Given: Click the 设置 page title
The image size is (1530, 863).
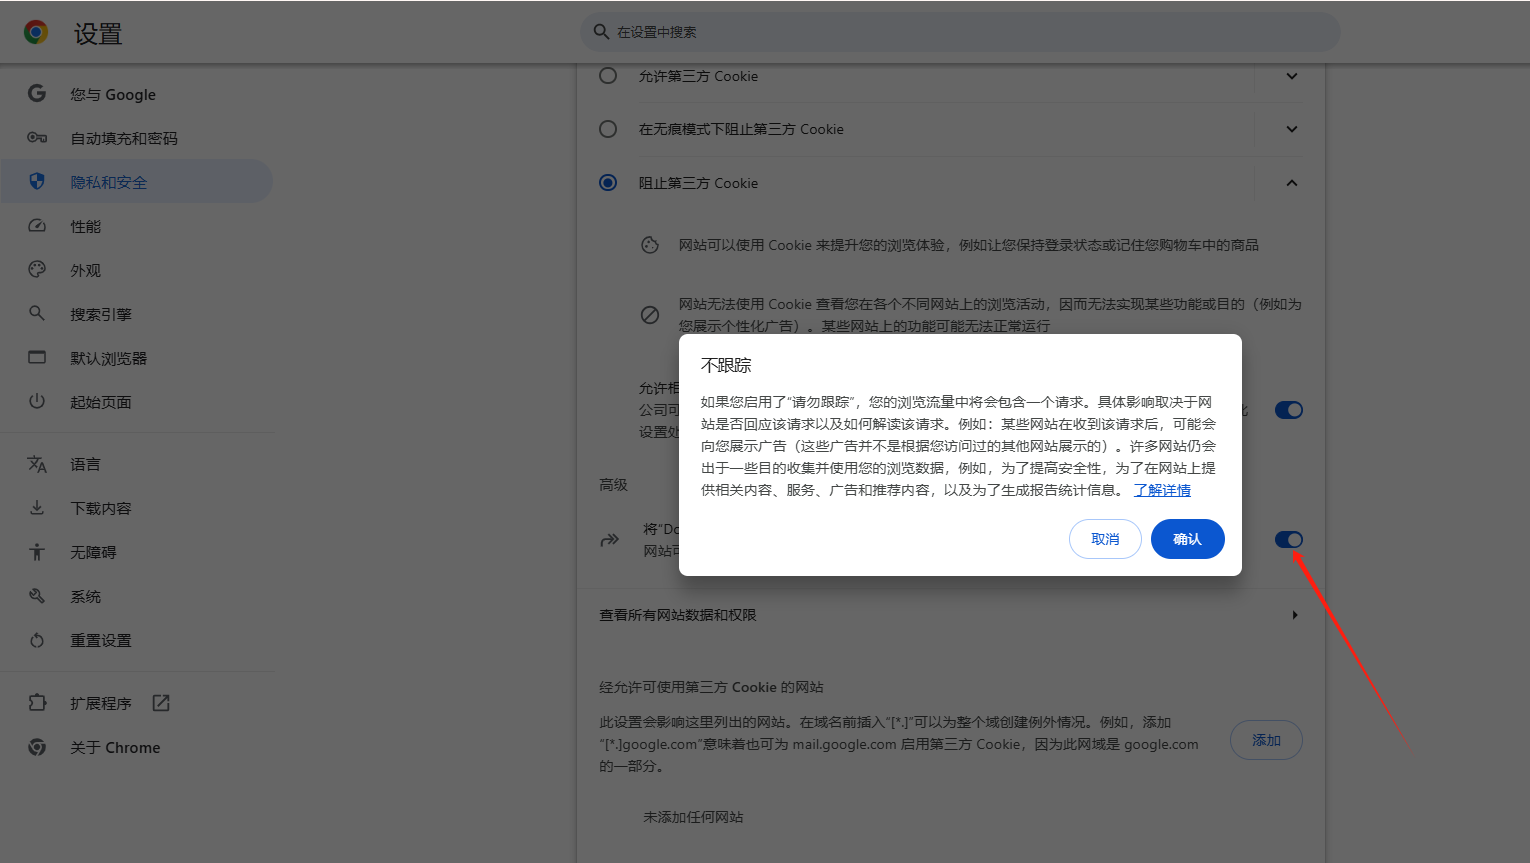Looking at the screenshot, I should pyautogui.click(x=98, y=34).
